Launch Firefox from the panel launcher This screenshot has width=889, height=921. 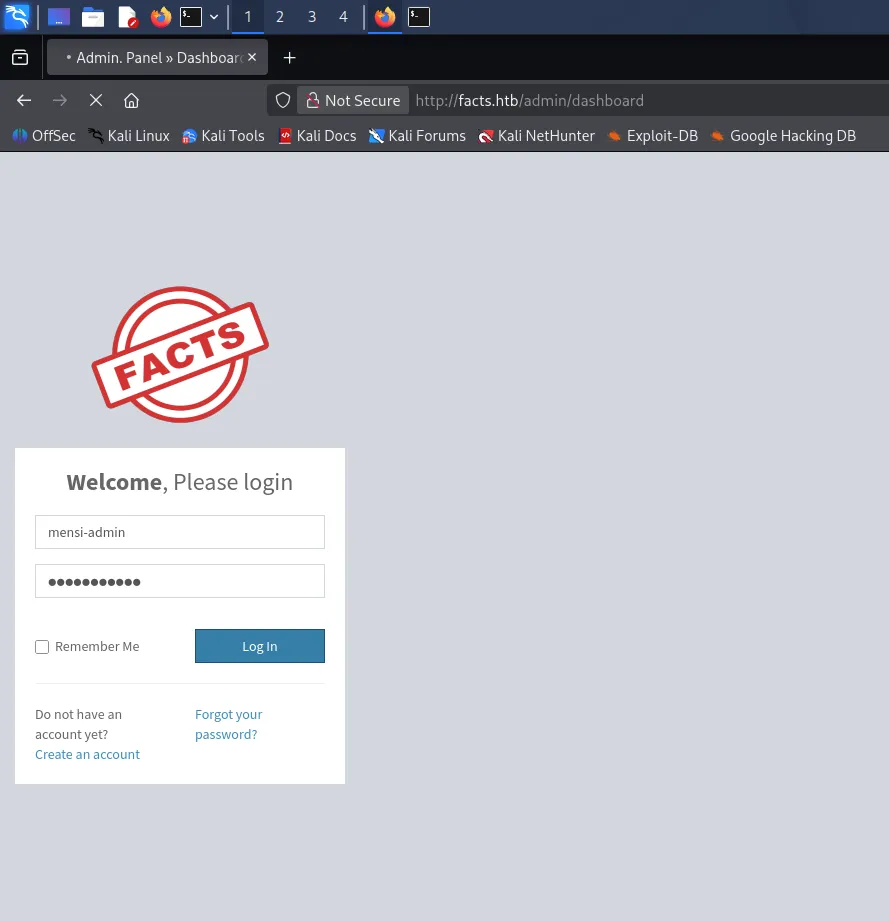click(160, 17)
